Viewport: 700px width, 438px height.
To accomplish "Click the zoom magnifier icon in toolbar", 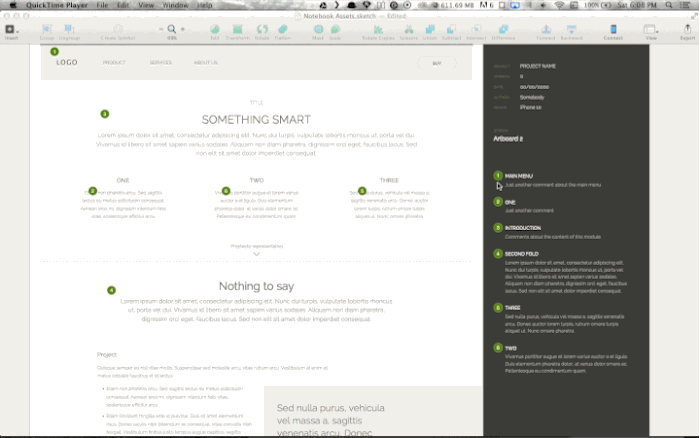I will 171,29.
